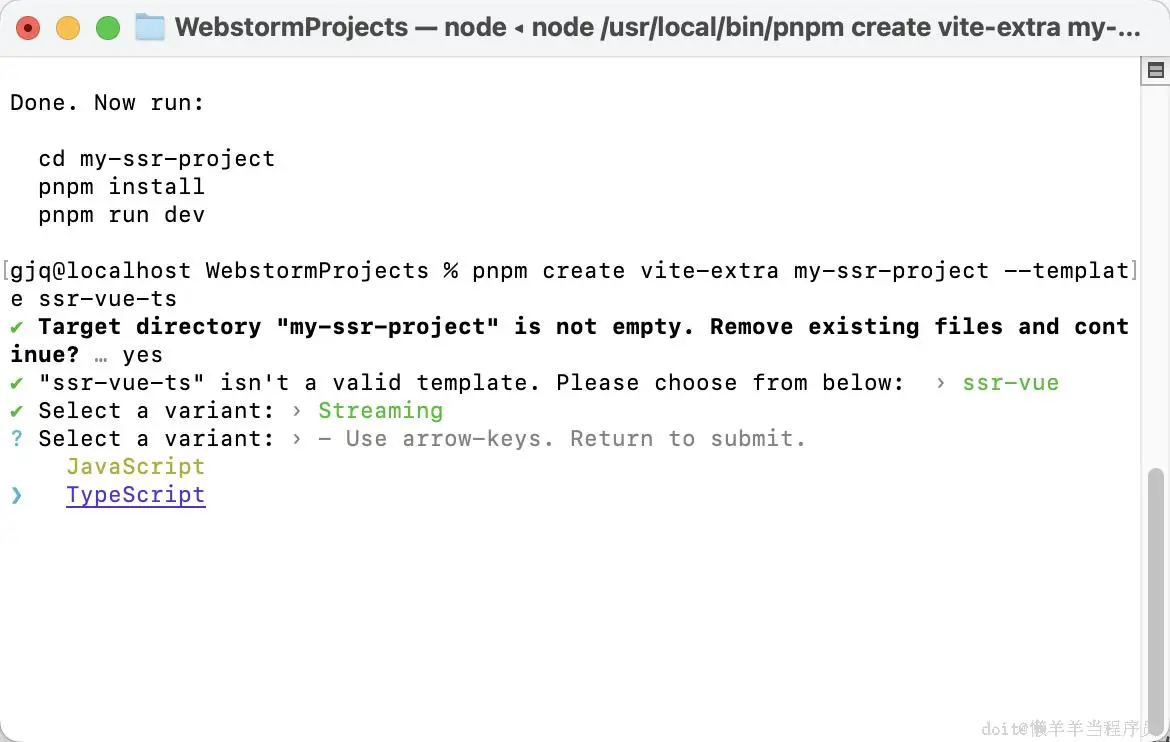
Task: Click the 'Done. Now run:' text
Action: tap(107, 103)
